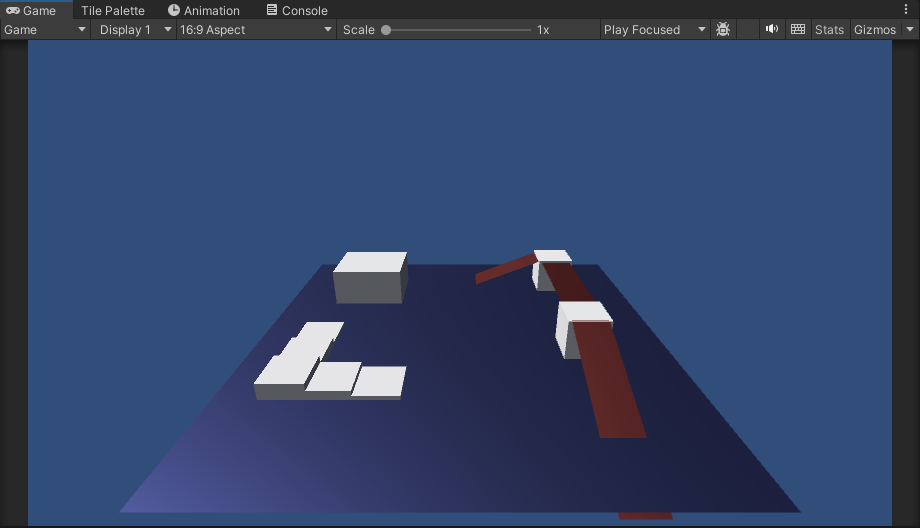Expand the Gizmos dropdown arrow
Screen dimensions: 920x528
pyautogui.click(x=910, y=29)
